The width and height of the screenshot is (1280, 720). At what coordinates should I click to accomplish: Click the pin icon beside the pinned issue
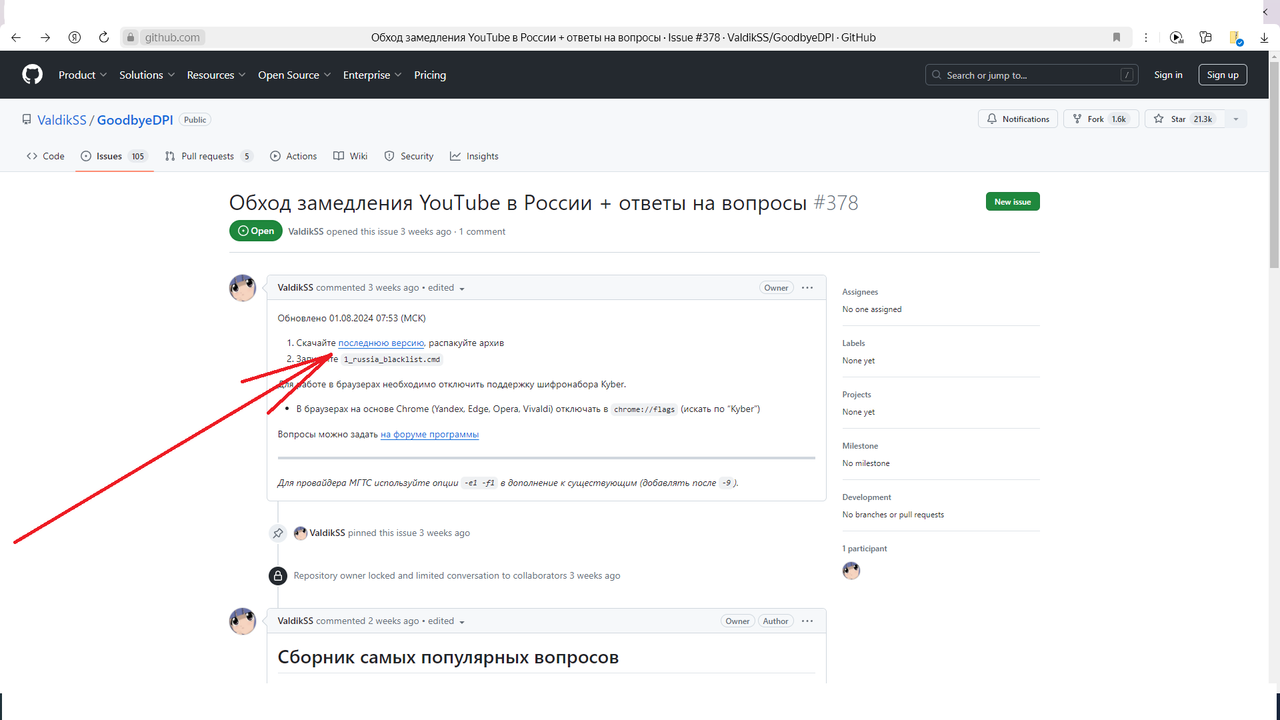coord(278,532)
